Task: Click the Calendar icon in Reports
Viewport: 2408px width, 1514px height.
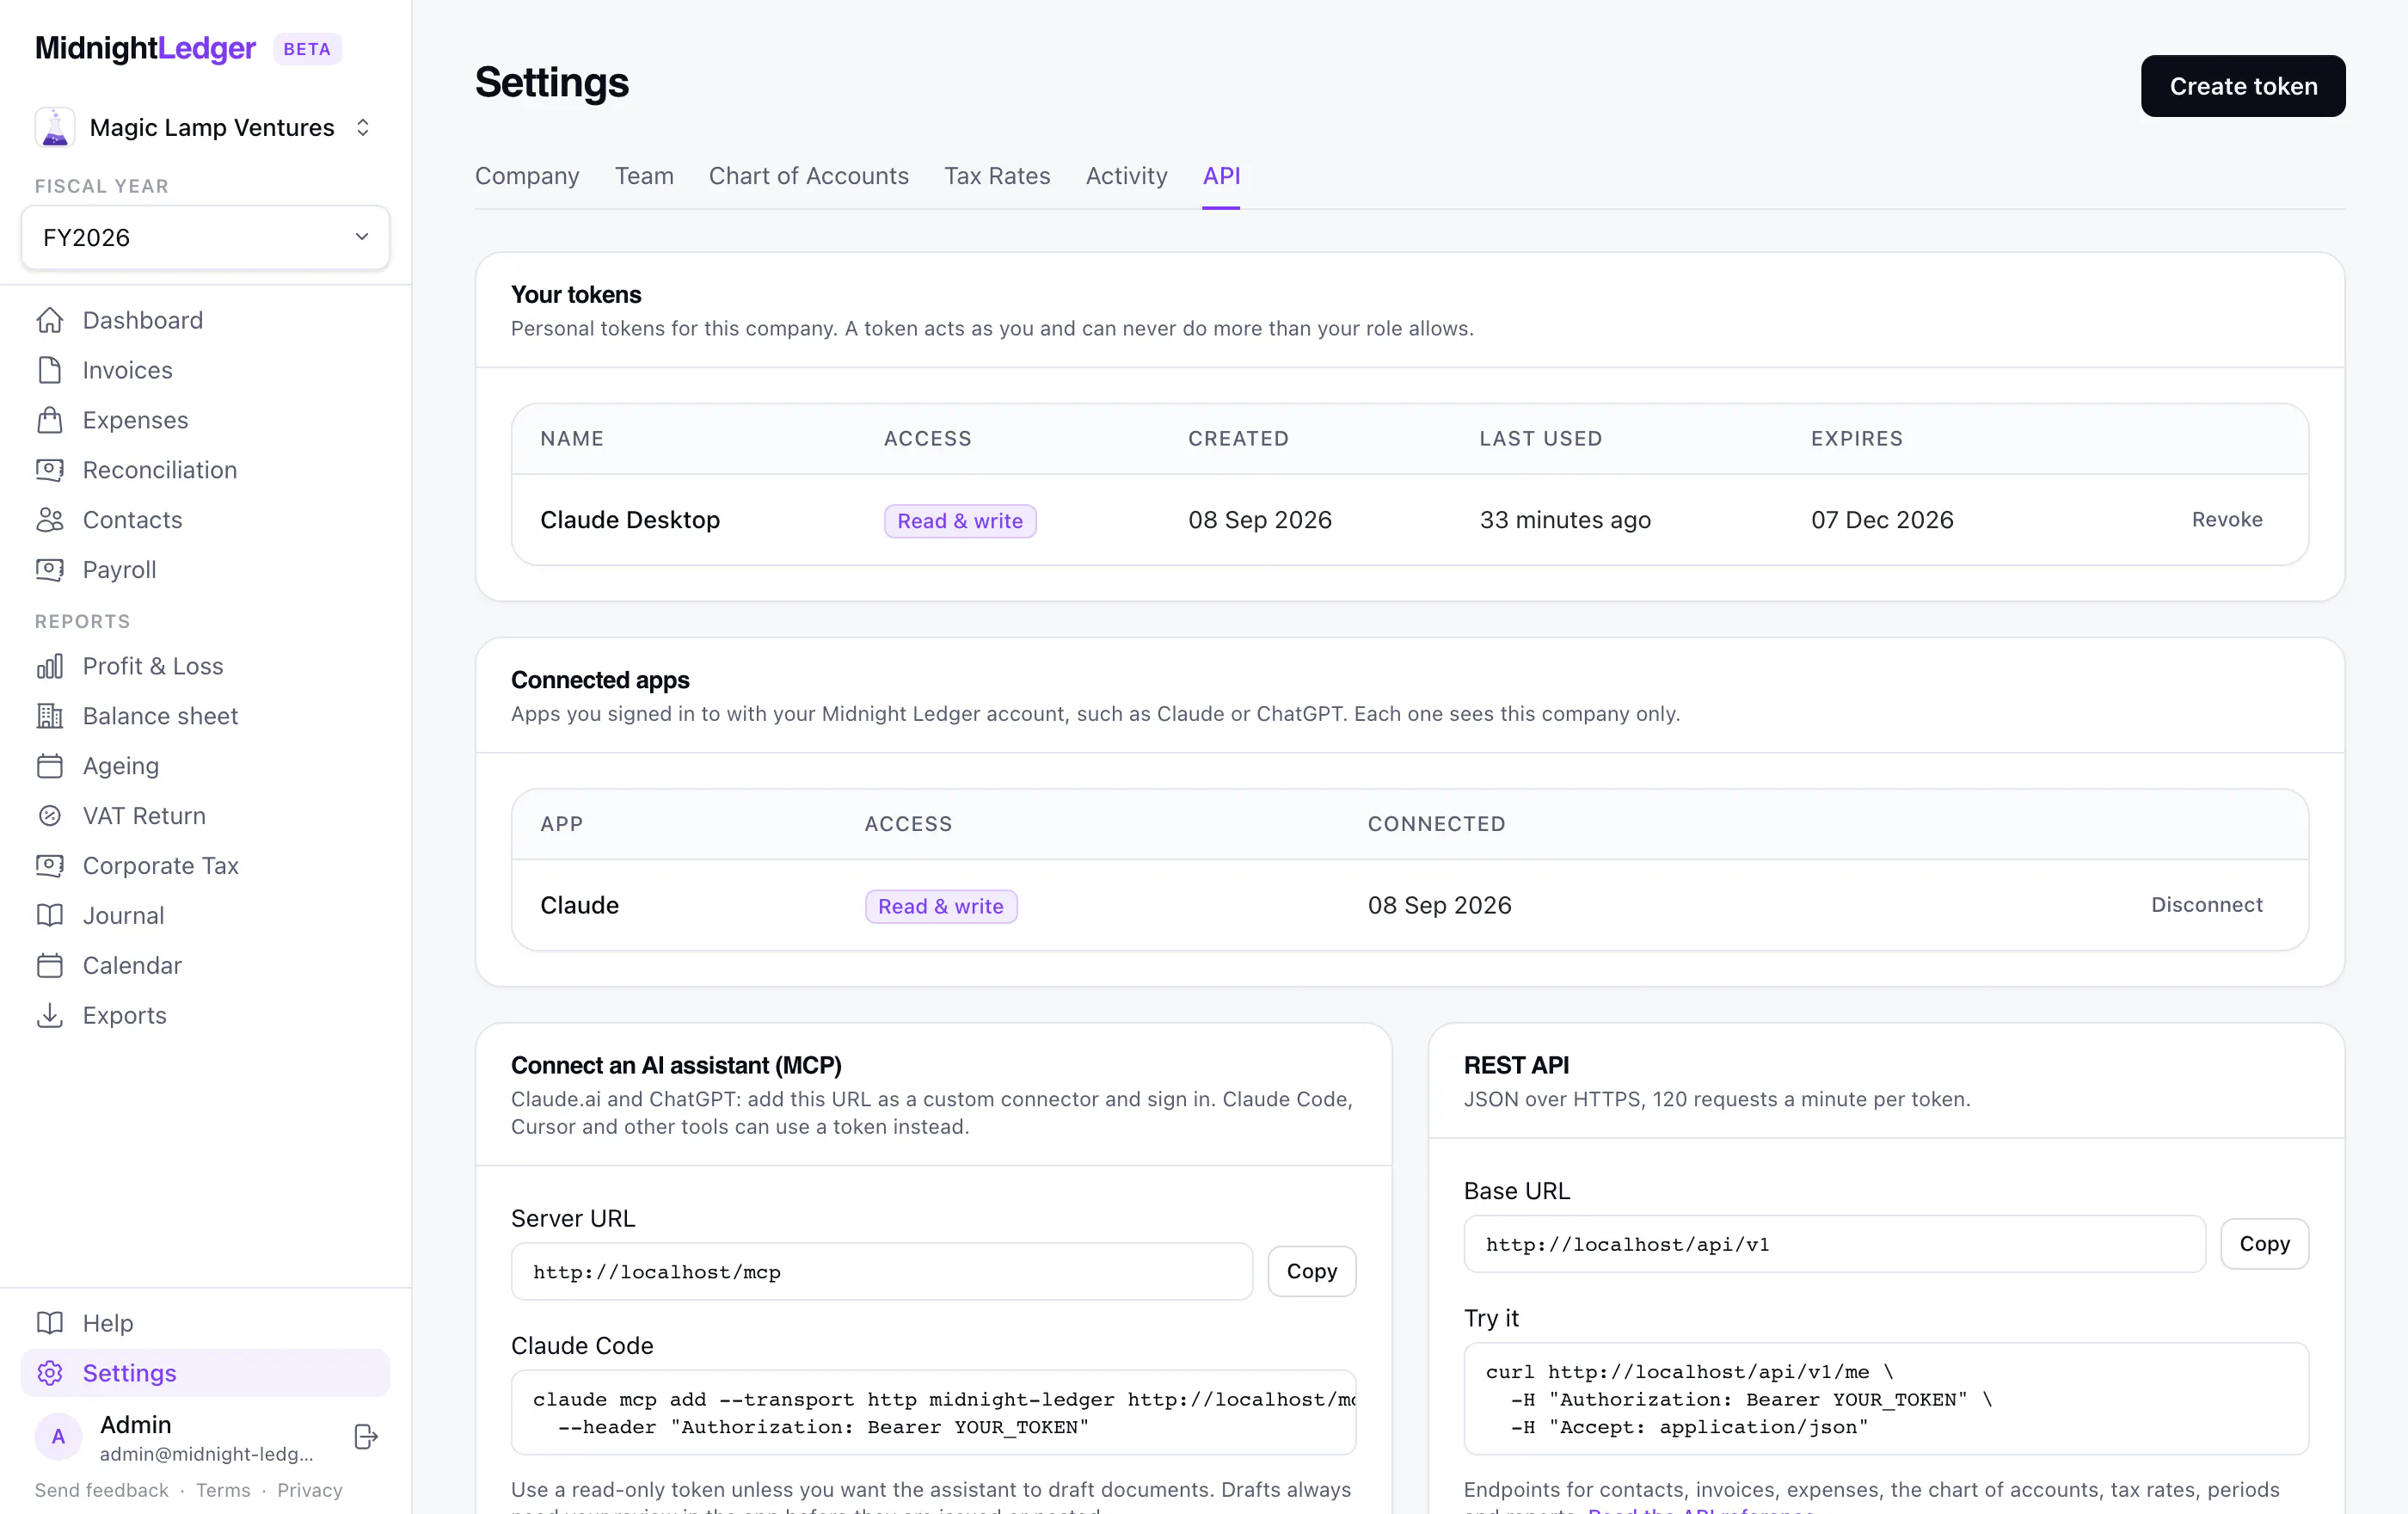Action: 50,966
